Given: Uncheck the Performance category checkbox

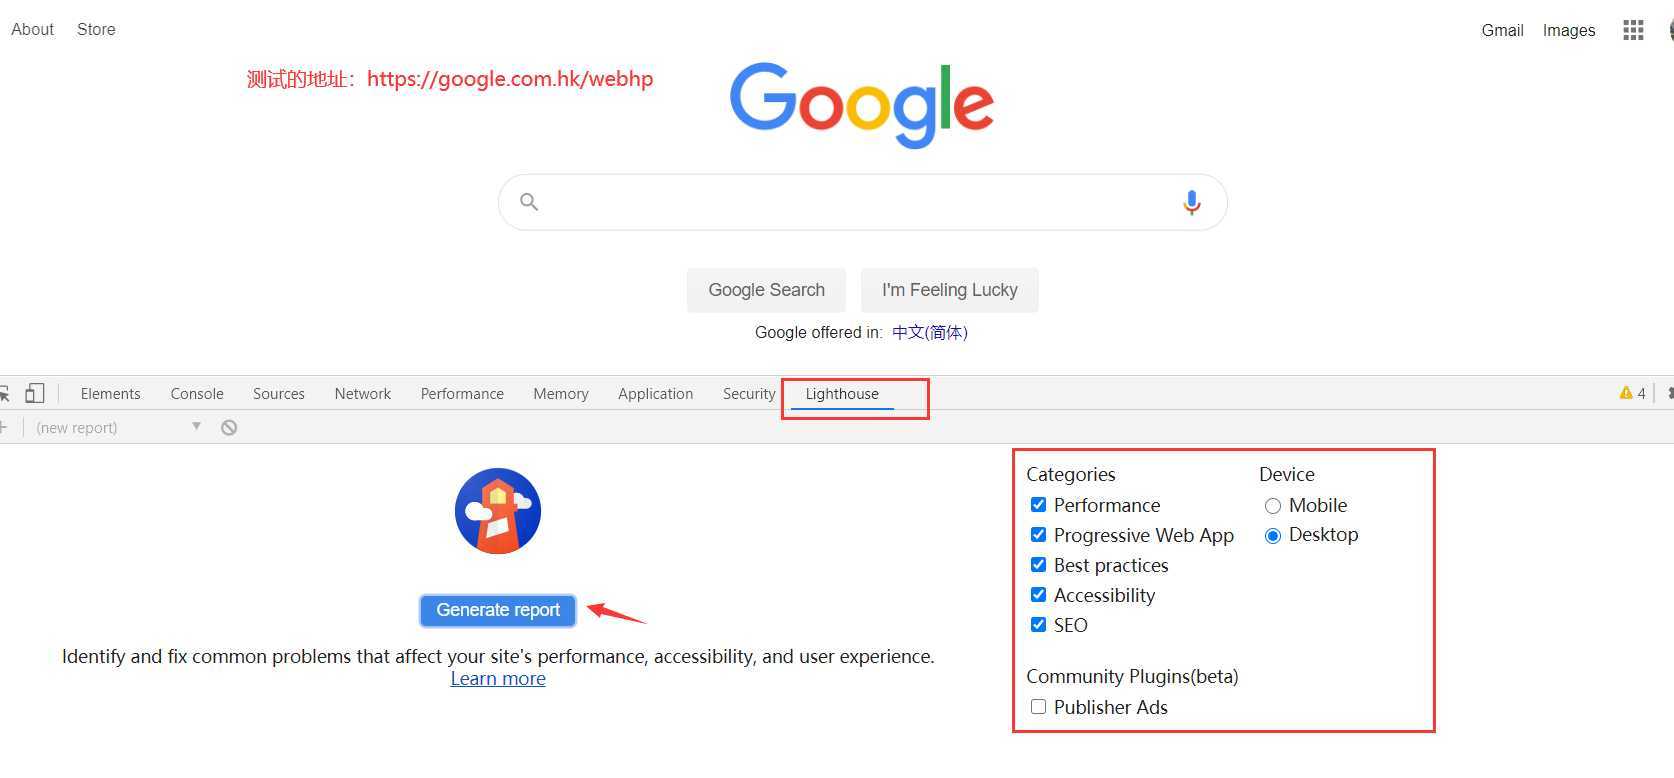Looking at the screenshot, I should tap(1039, 505).
